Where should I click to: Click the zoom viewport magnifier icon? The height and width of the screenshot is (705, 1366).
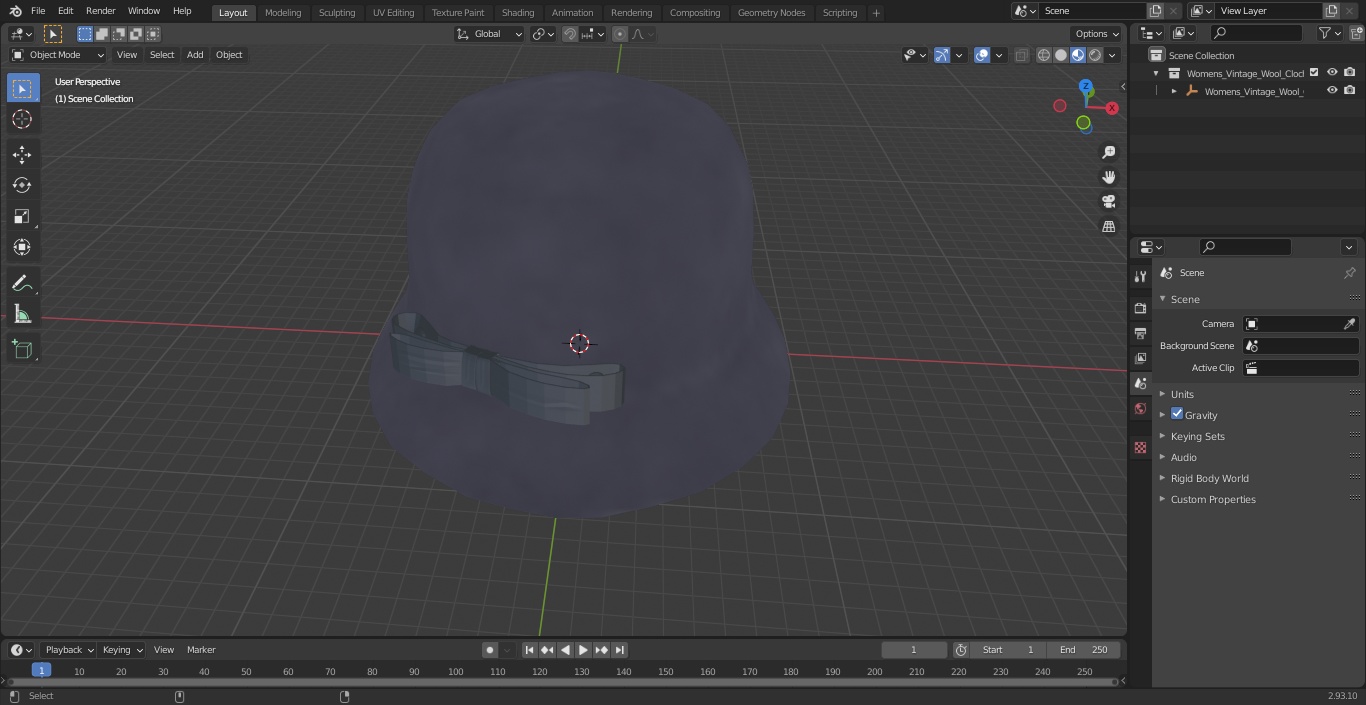pos(1108,152)
